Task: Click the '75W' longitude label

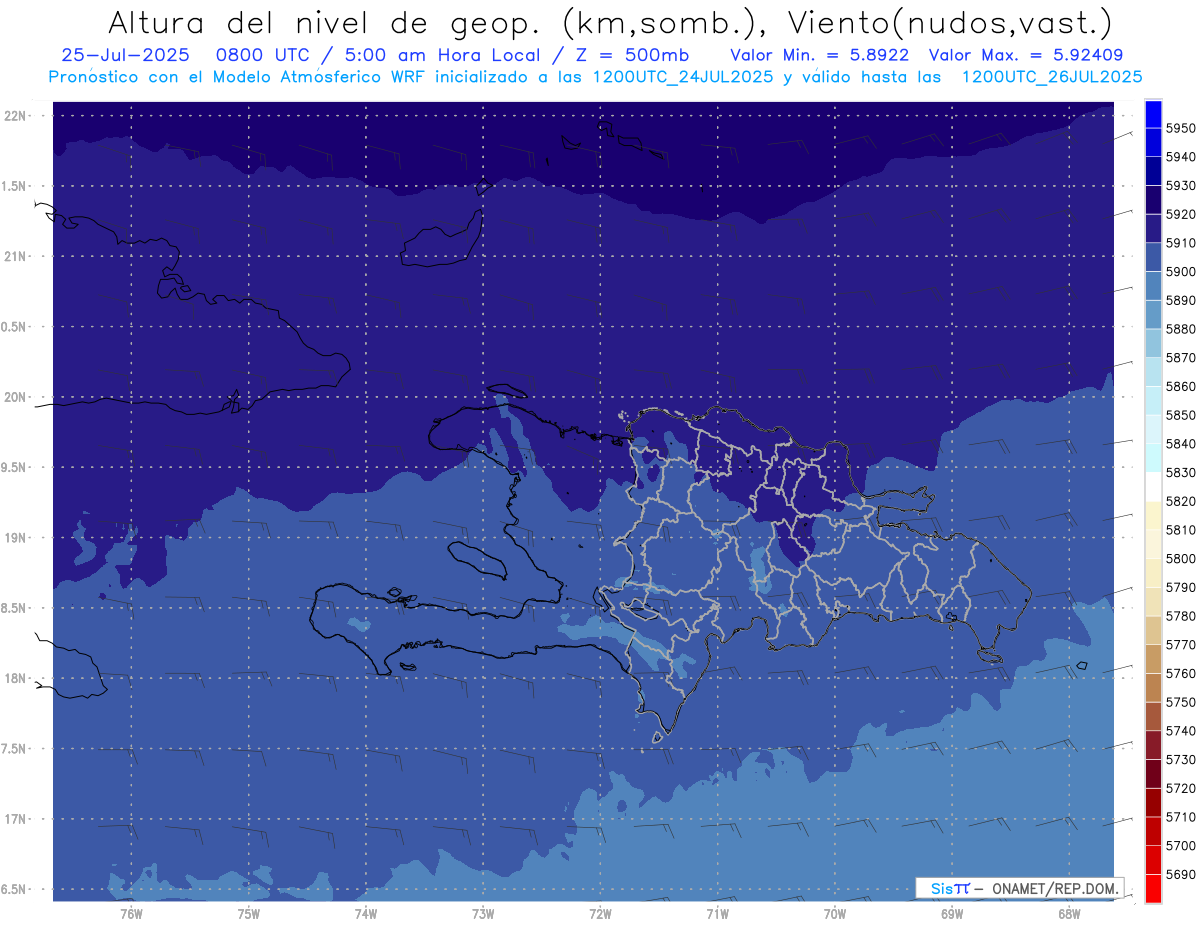Action: click(x=249, y=913)
